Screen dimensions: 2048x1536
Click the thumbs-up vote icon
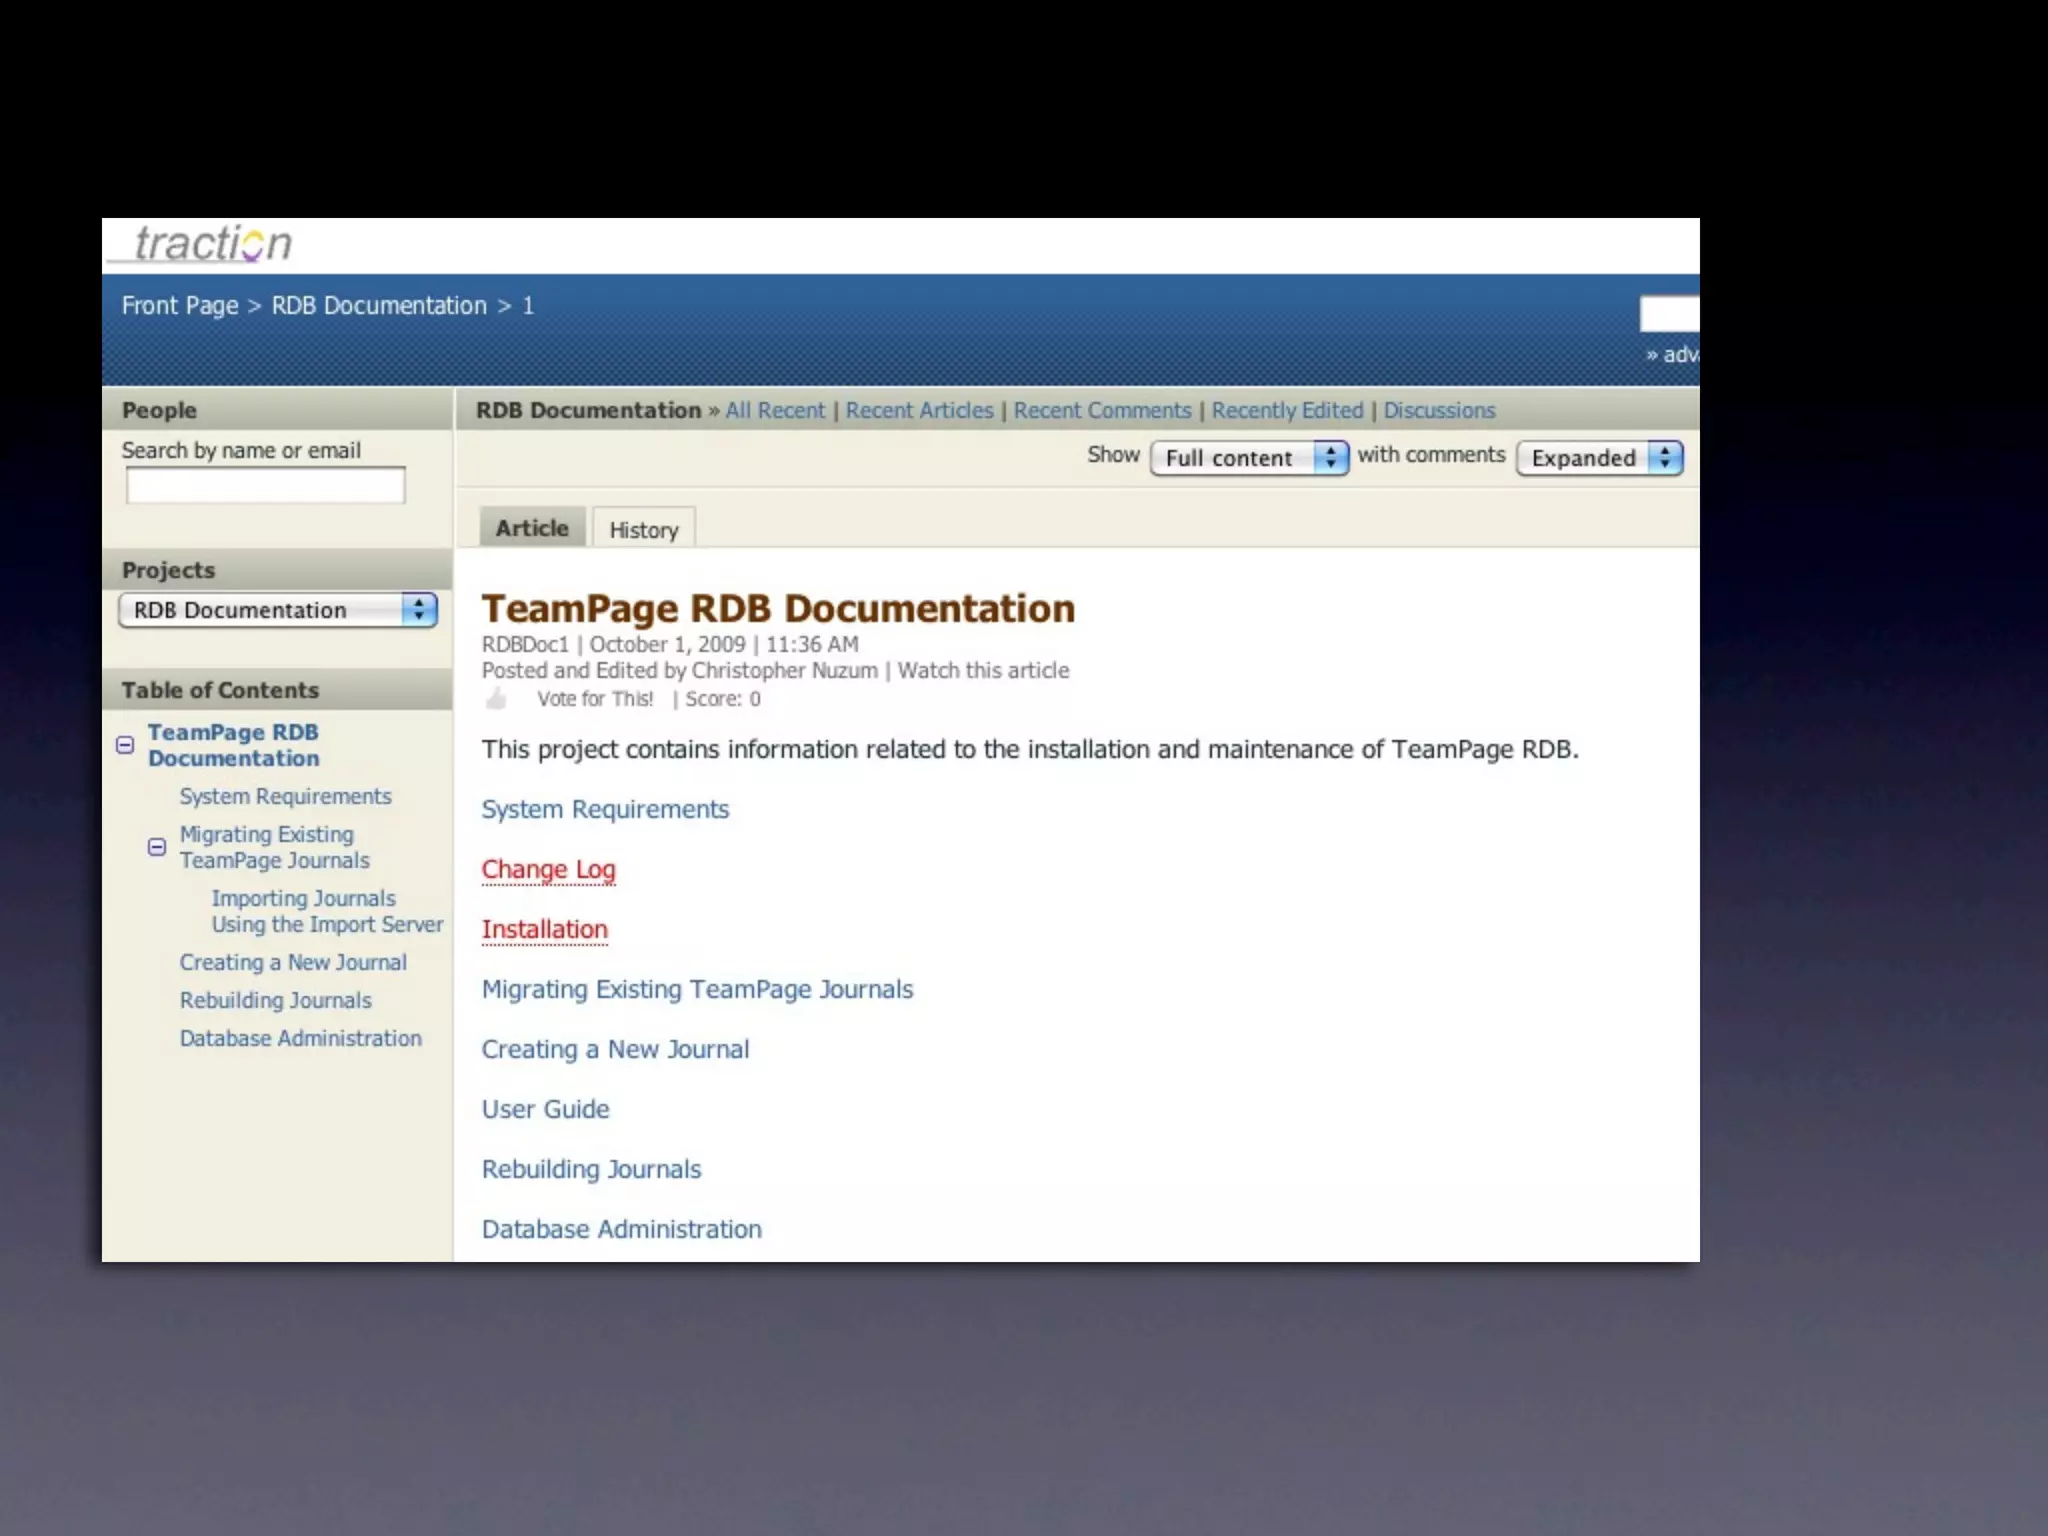[x=496, y=699]
